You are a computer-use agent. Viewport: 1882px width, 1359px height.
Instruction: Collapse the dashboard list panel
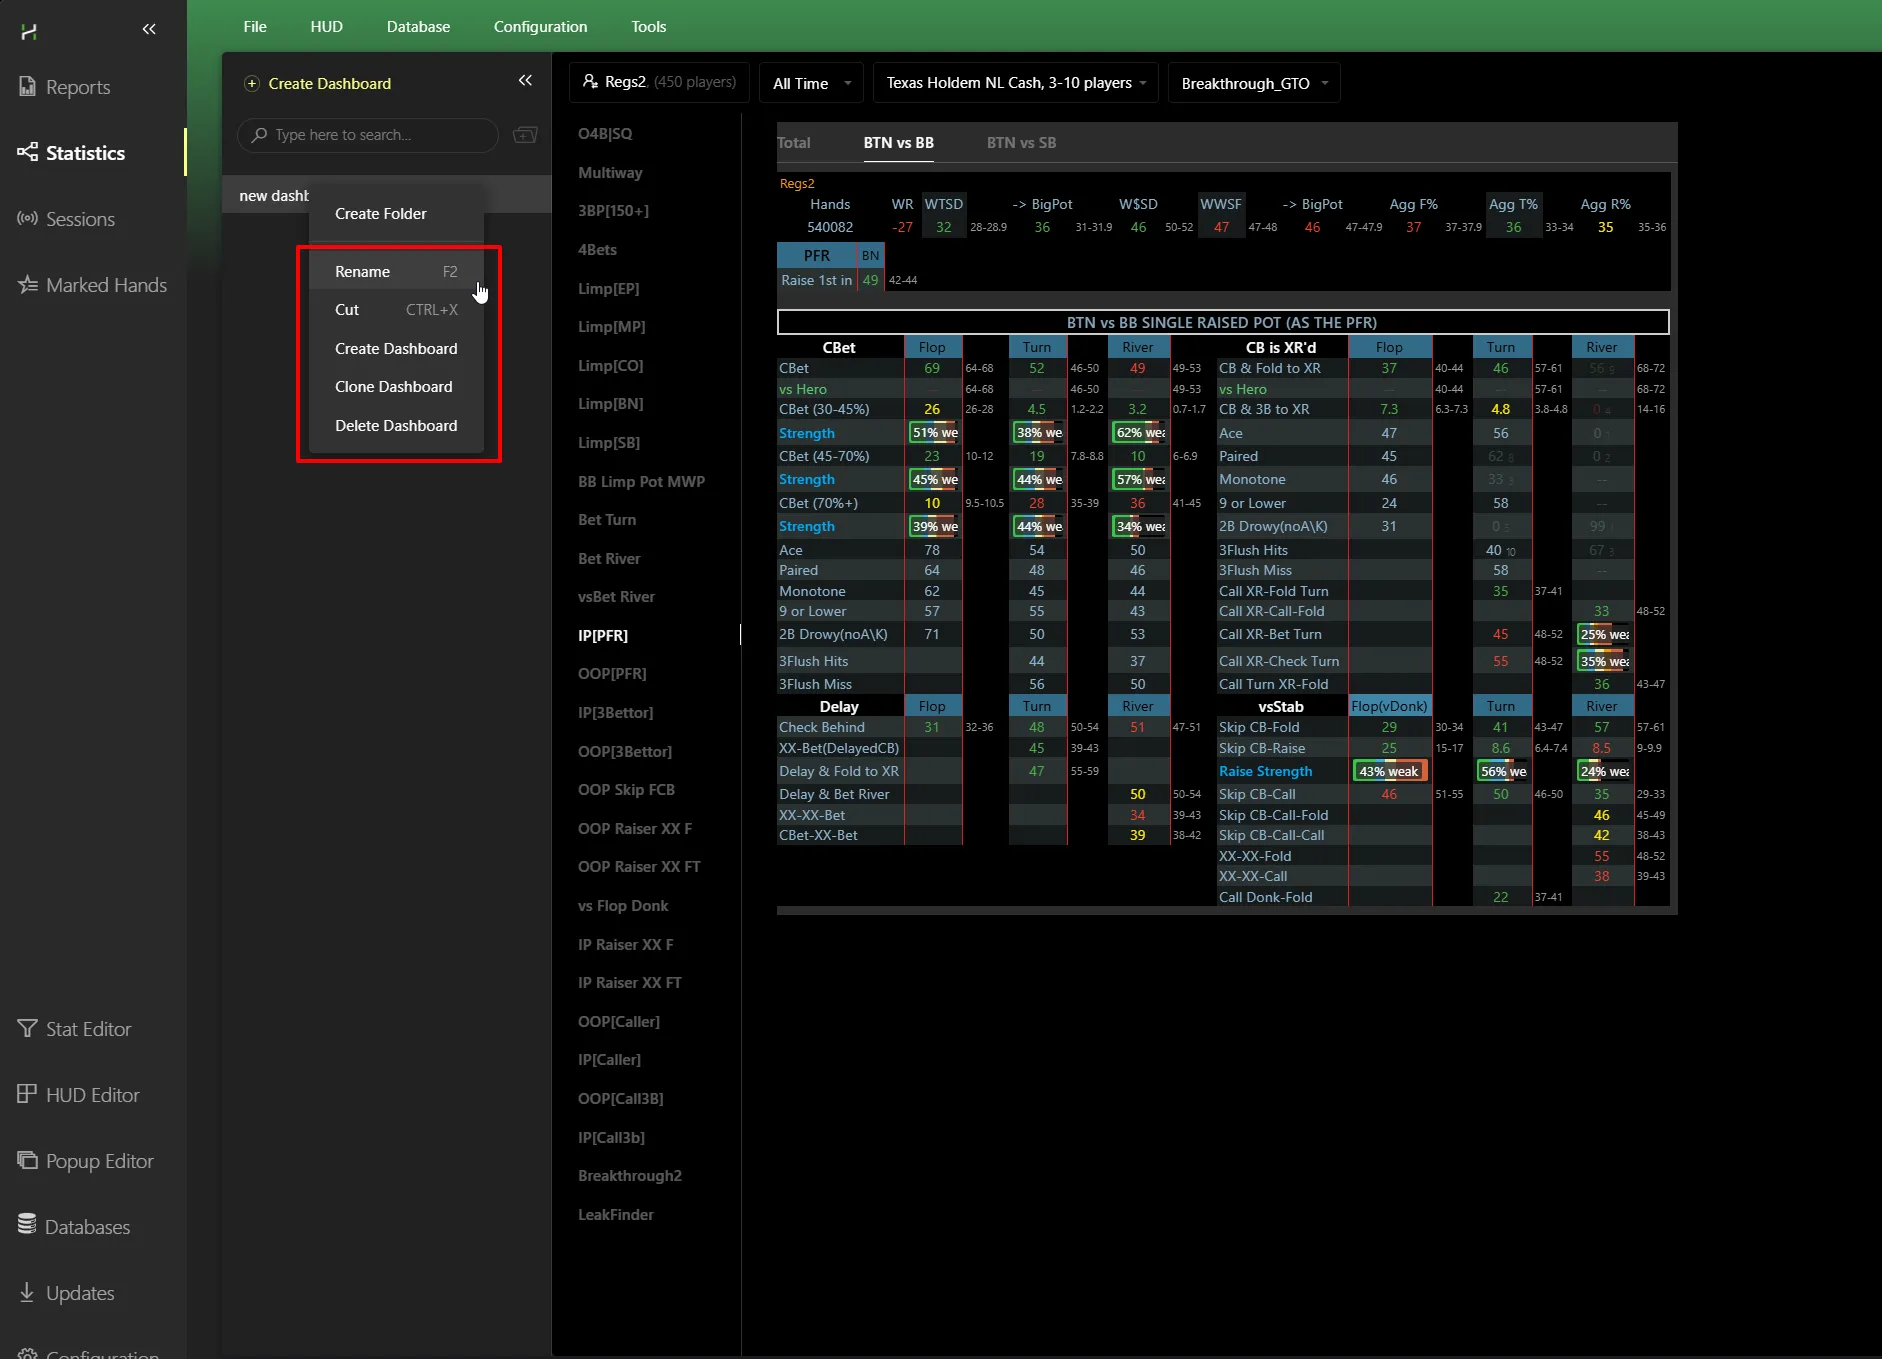(525, 81)
